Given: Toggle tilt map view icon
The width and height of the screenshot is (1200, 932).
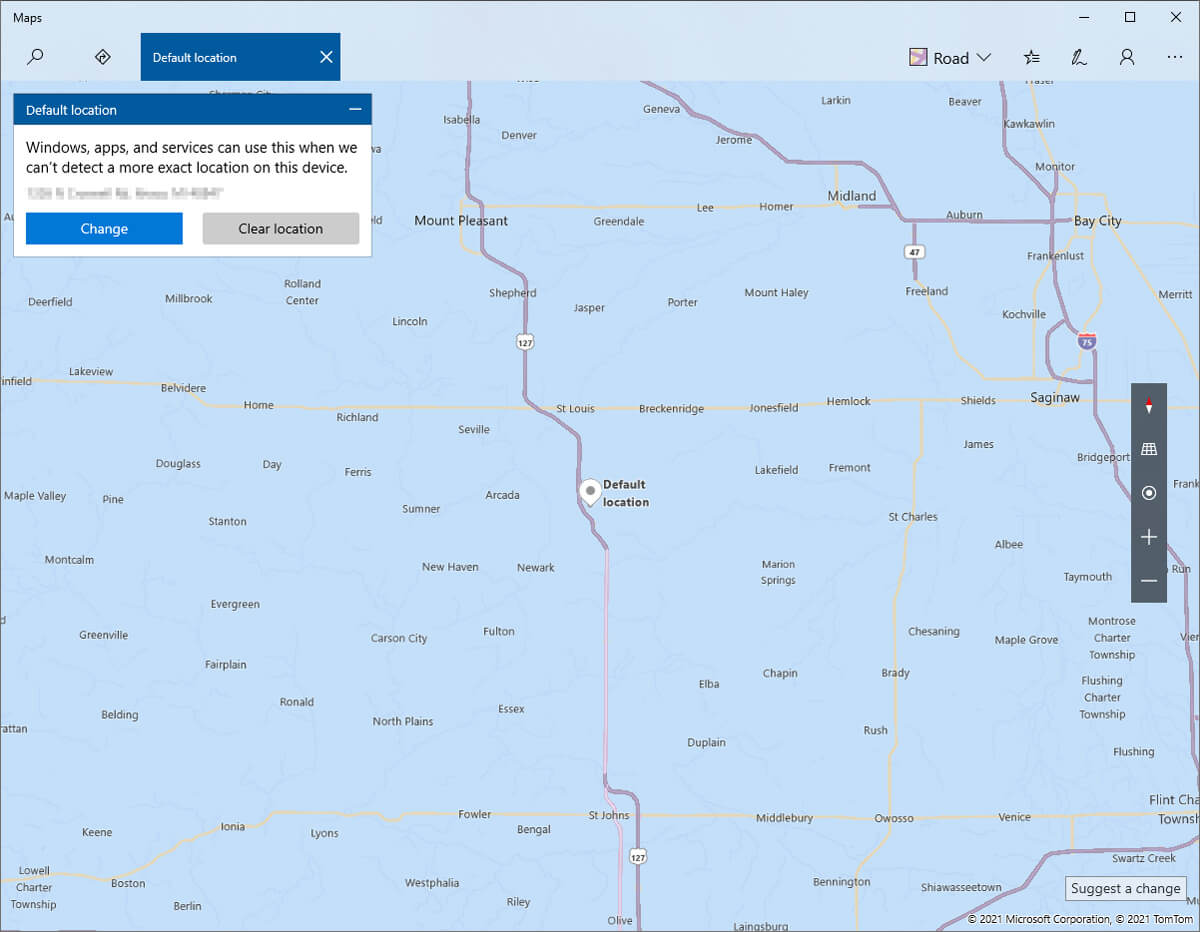Looking at the screenshot, I should tap(1148, 449).
